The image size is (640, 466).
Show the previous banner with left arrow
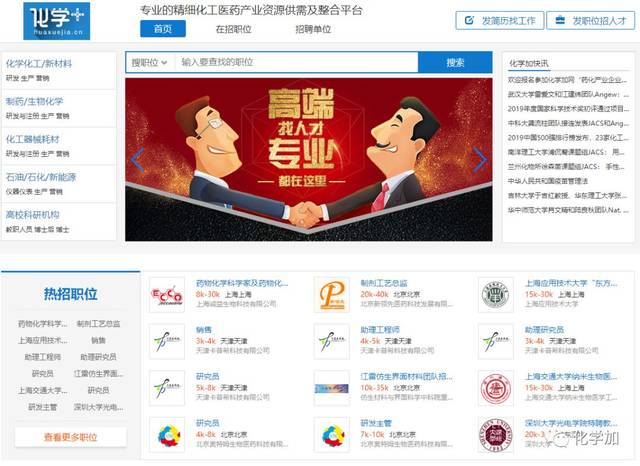[x=138, y=160]
